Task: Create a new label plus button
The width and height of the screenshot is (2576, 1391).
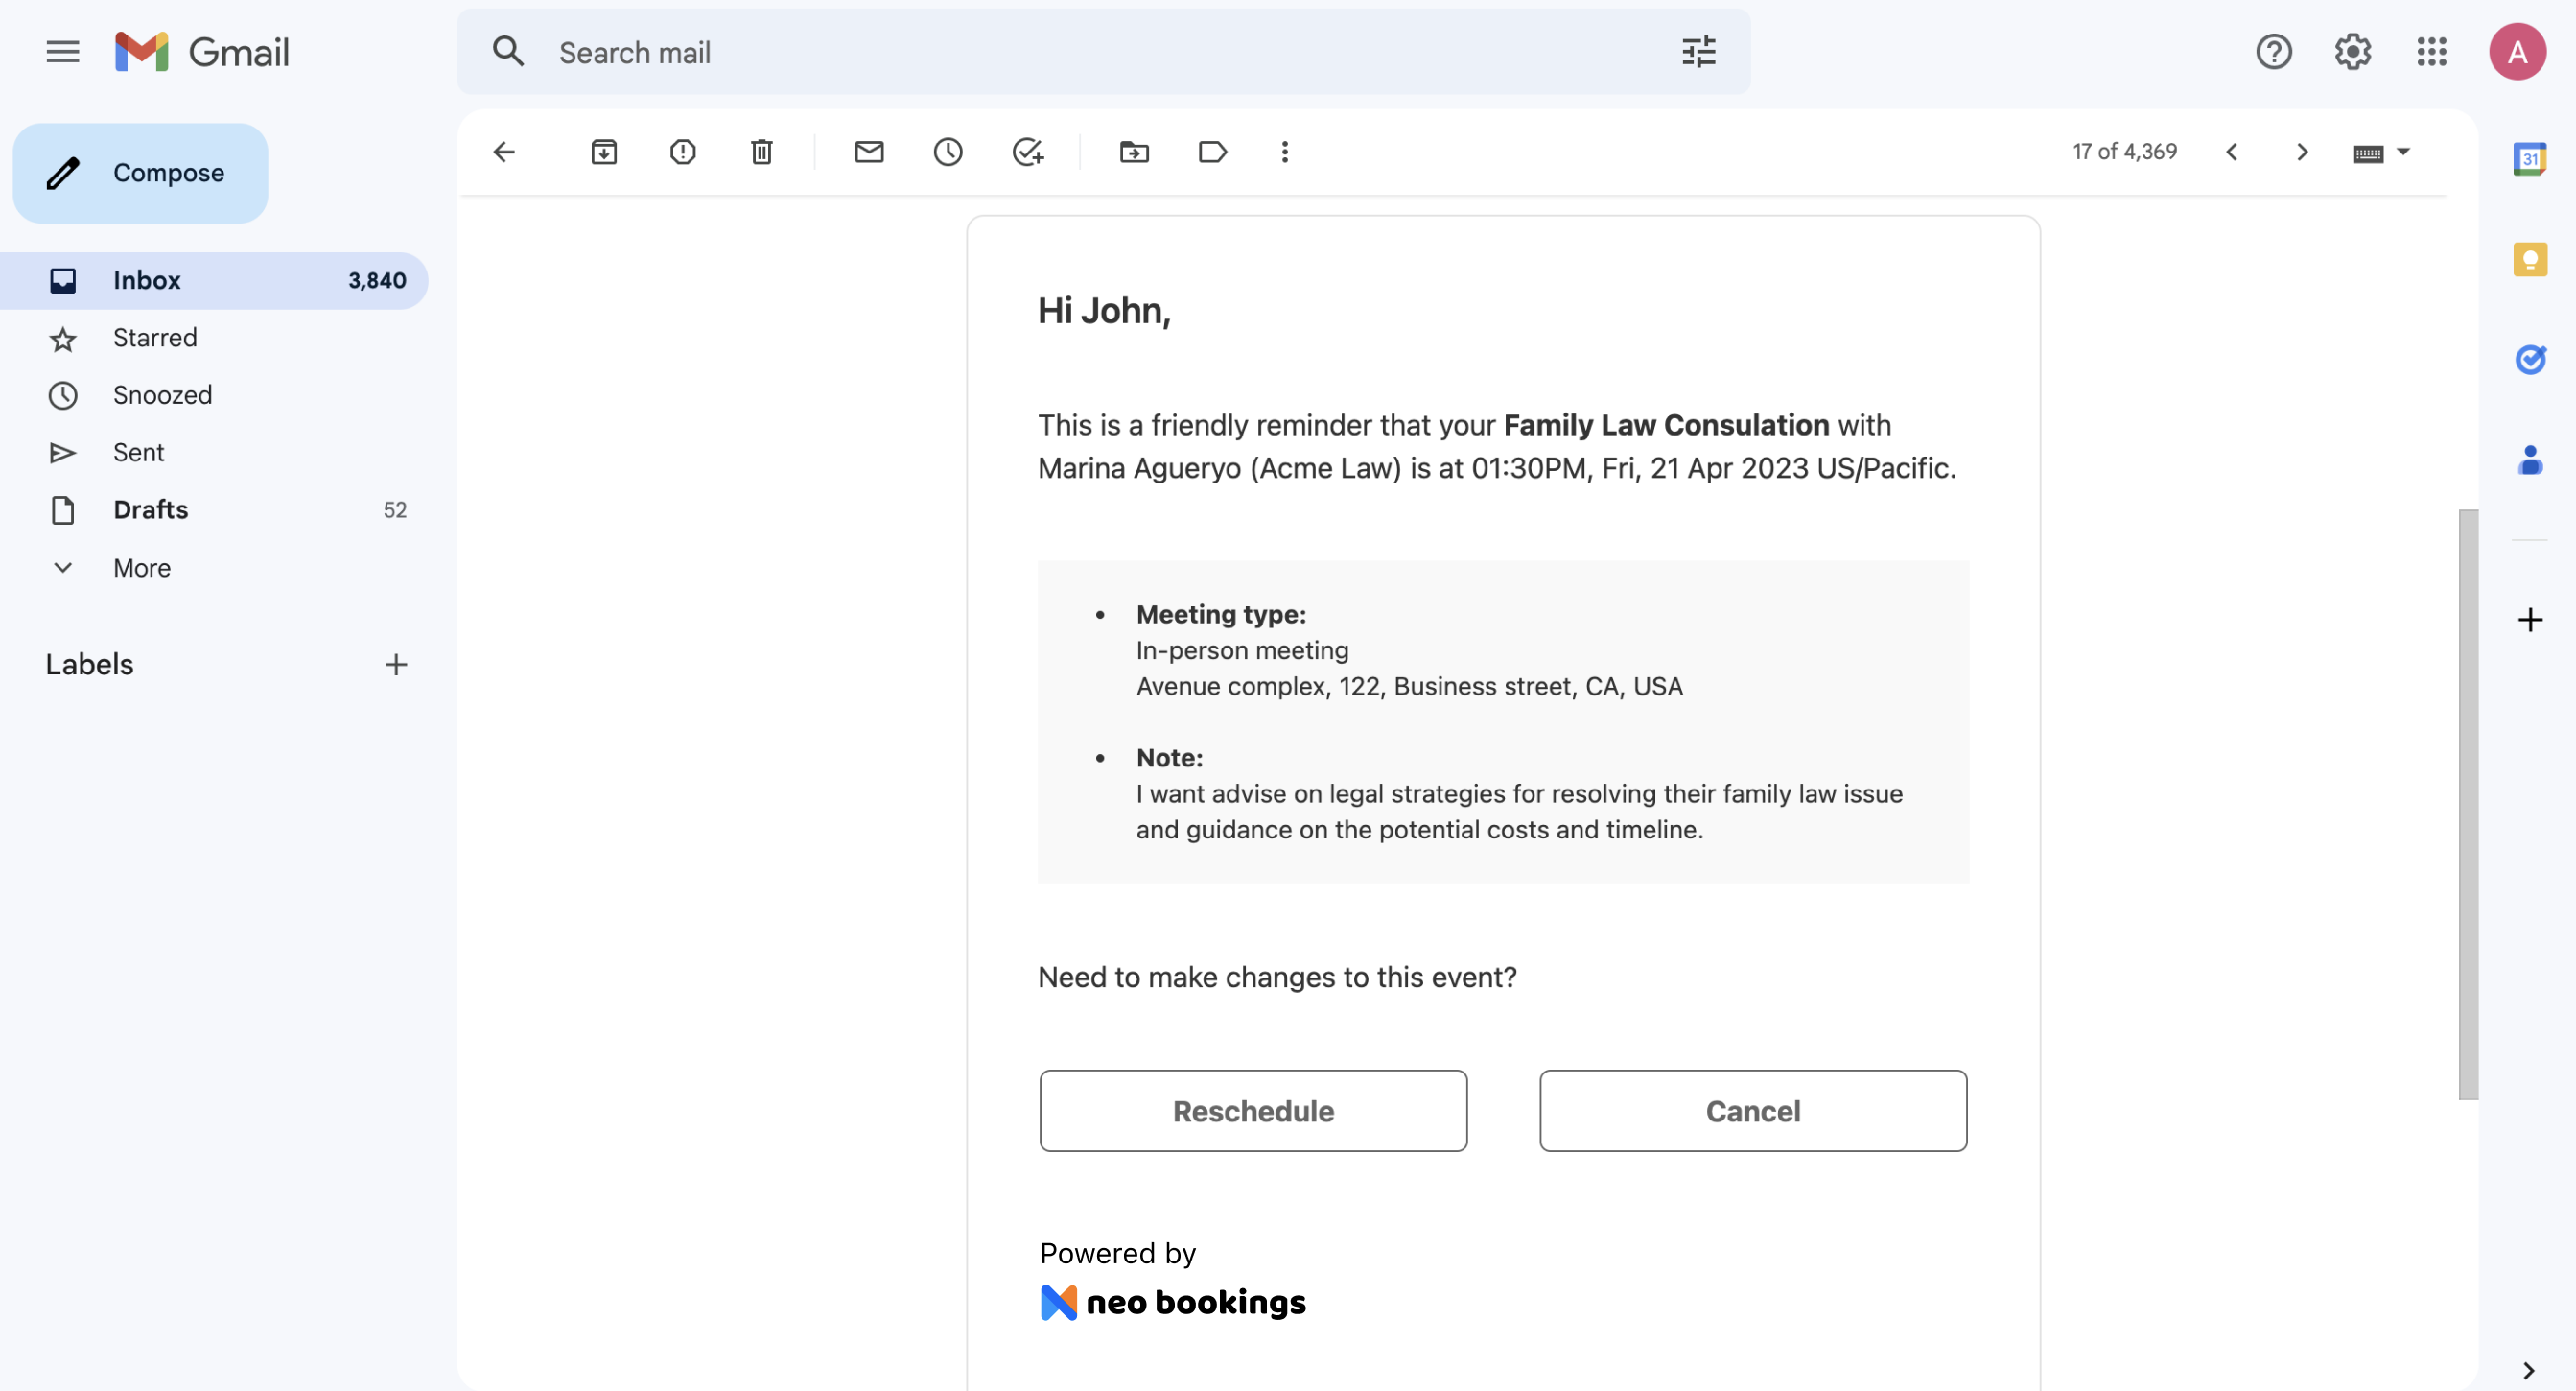Action: 396,665
